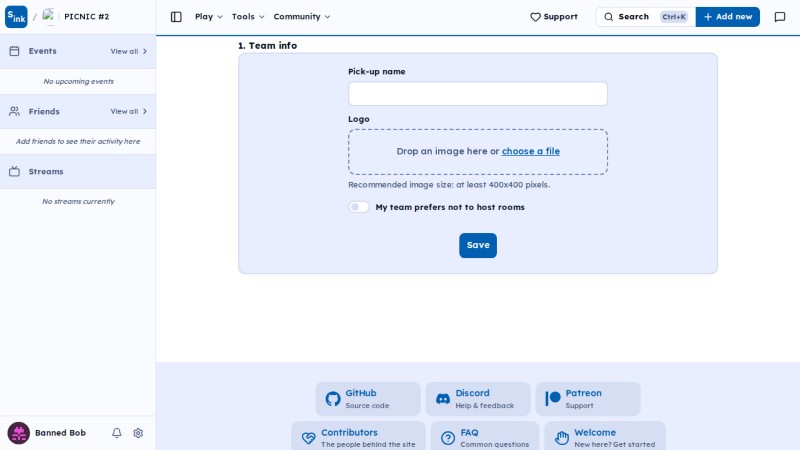Click the No streams currently text
Image resolution: width=800 pixels, height=450 pixels.
[78, 202]
